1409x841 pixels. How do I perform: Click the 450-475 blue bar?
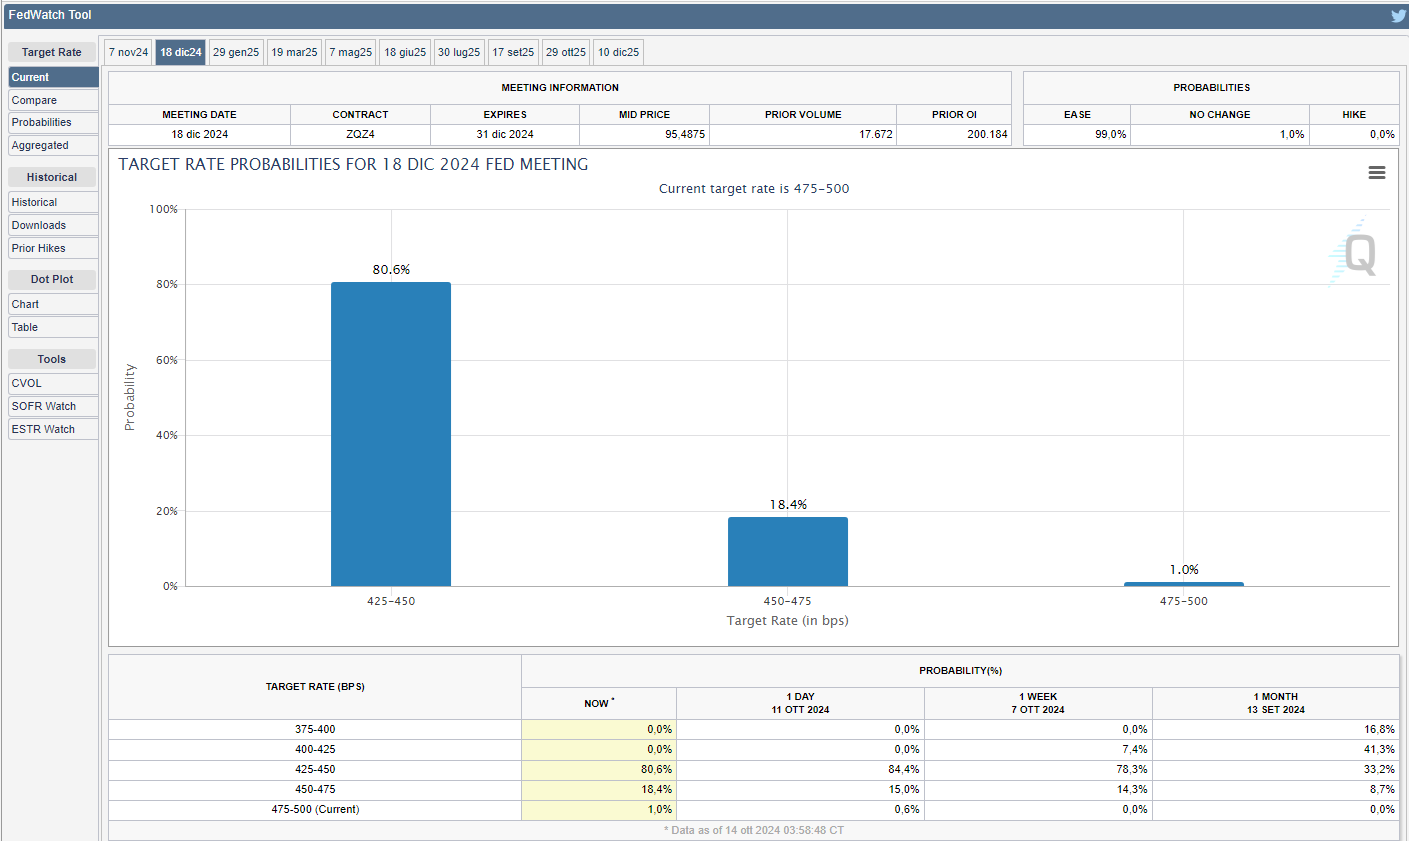[787, 551]
